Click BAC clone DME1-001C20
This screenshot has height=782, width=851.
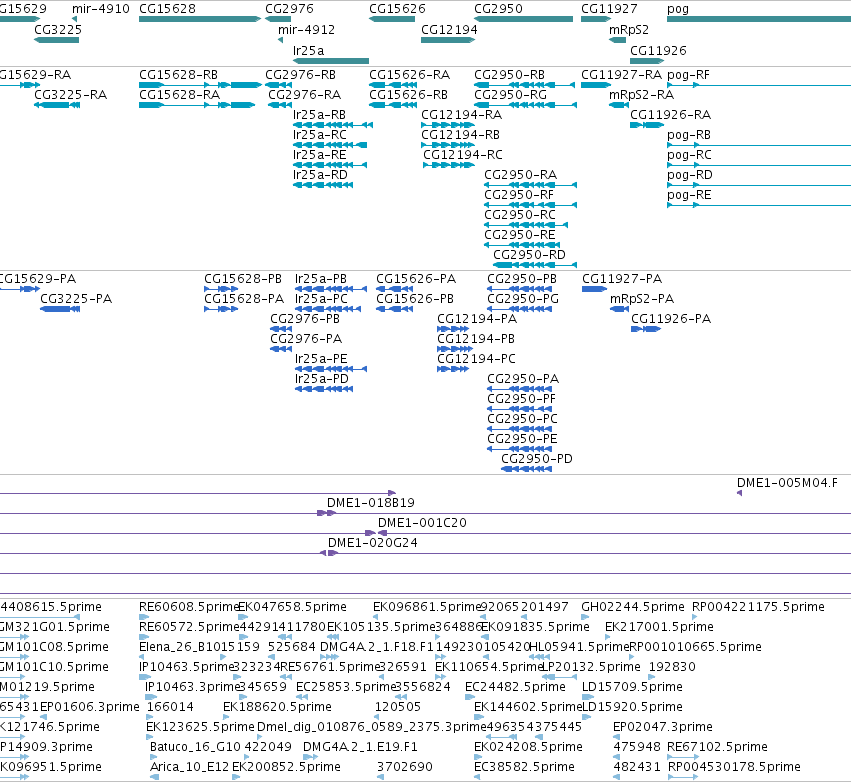point(422,523)
